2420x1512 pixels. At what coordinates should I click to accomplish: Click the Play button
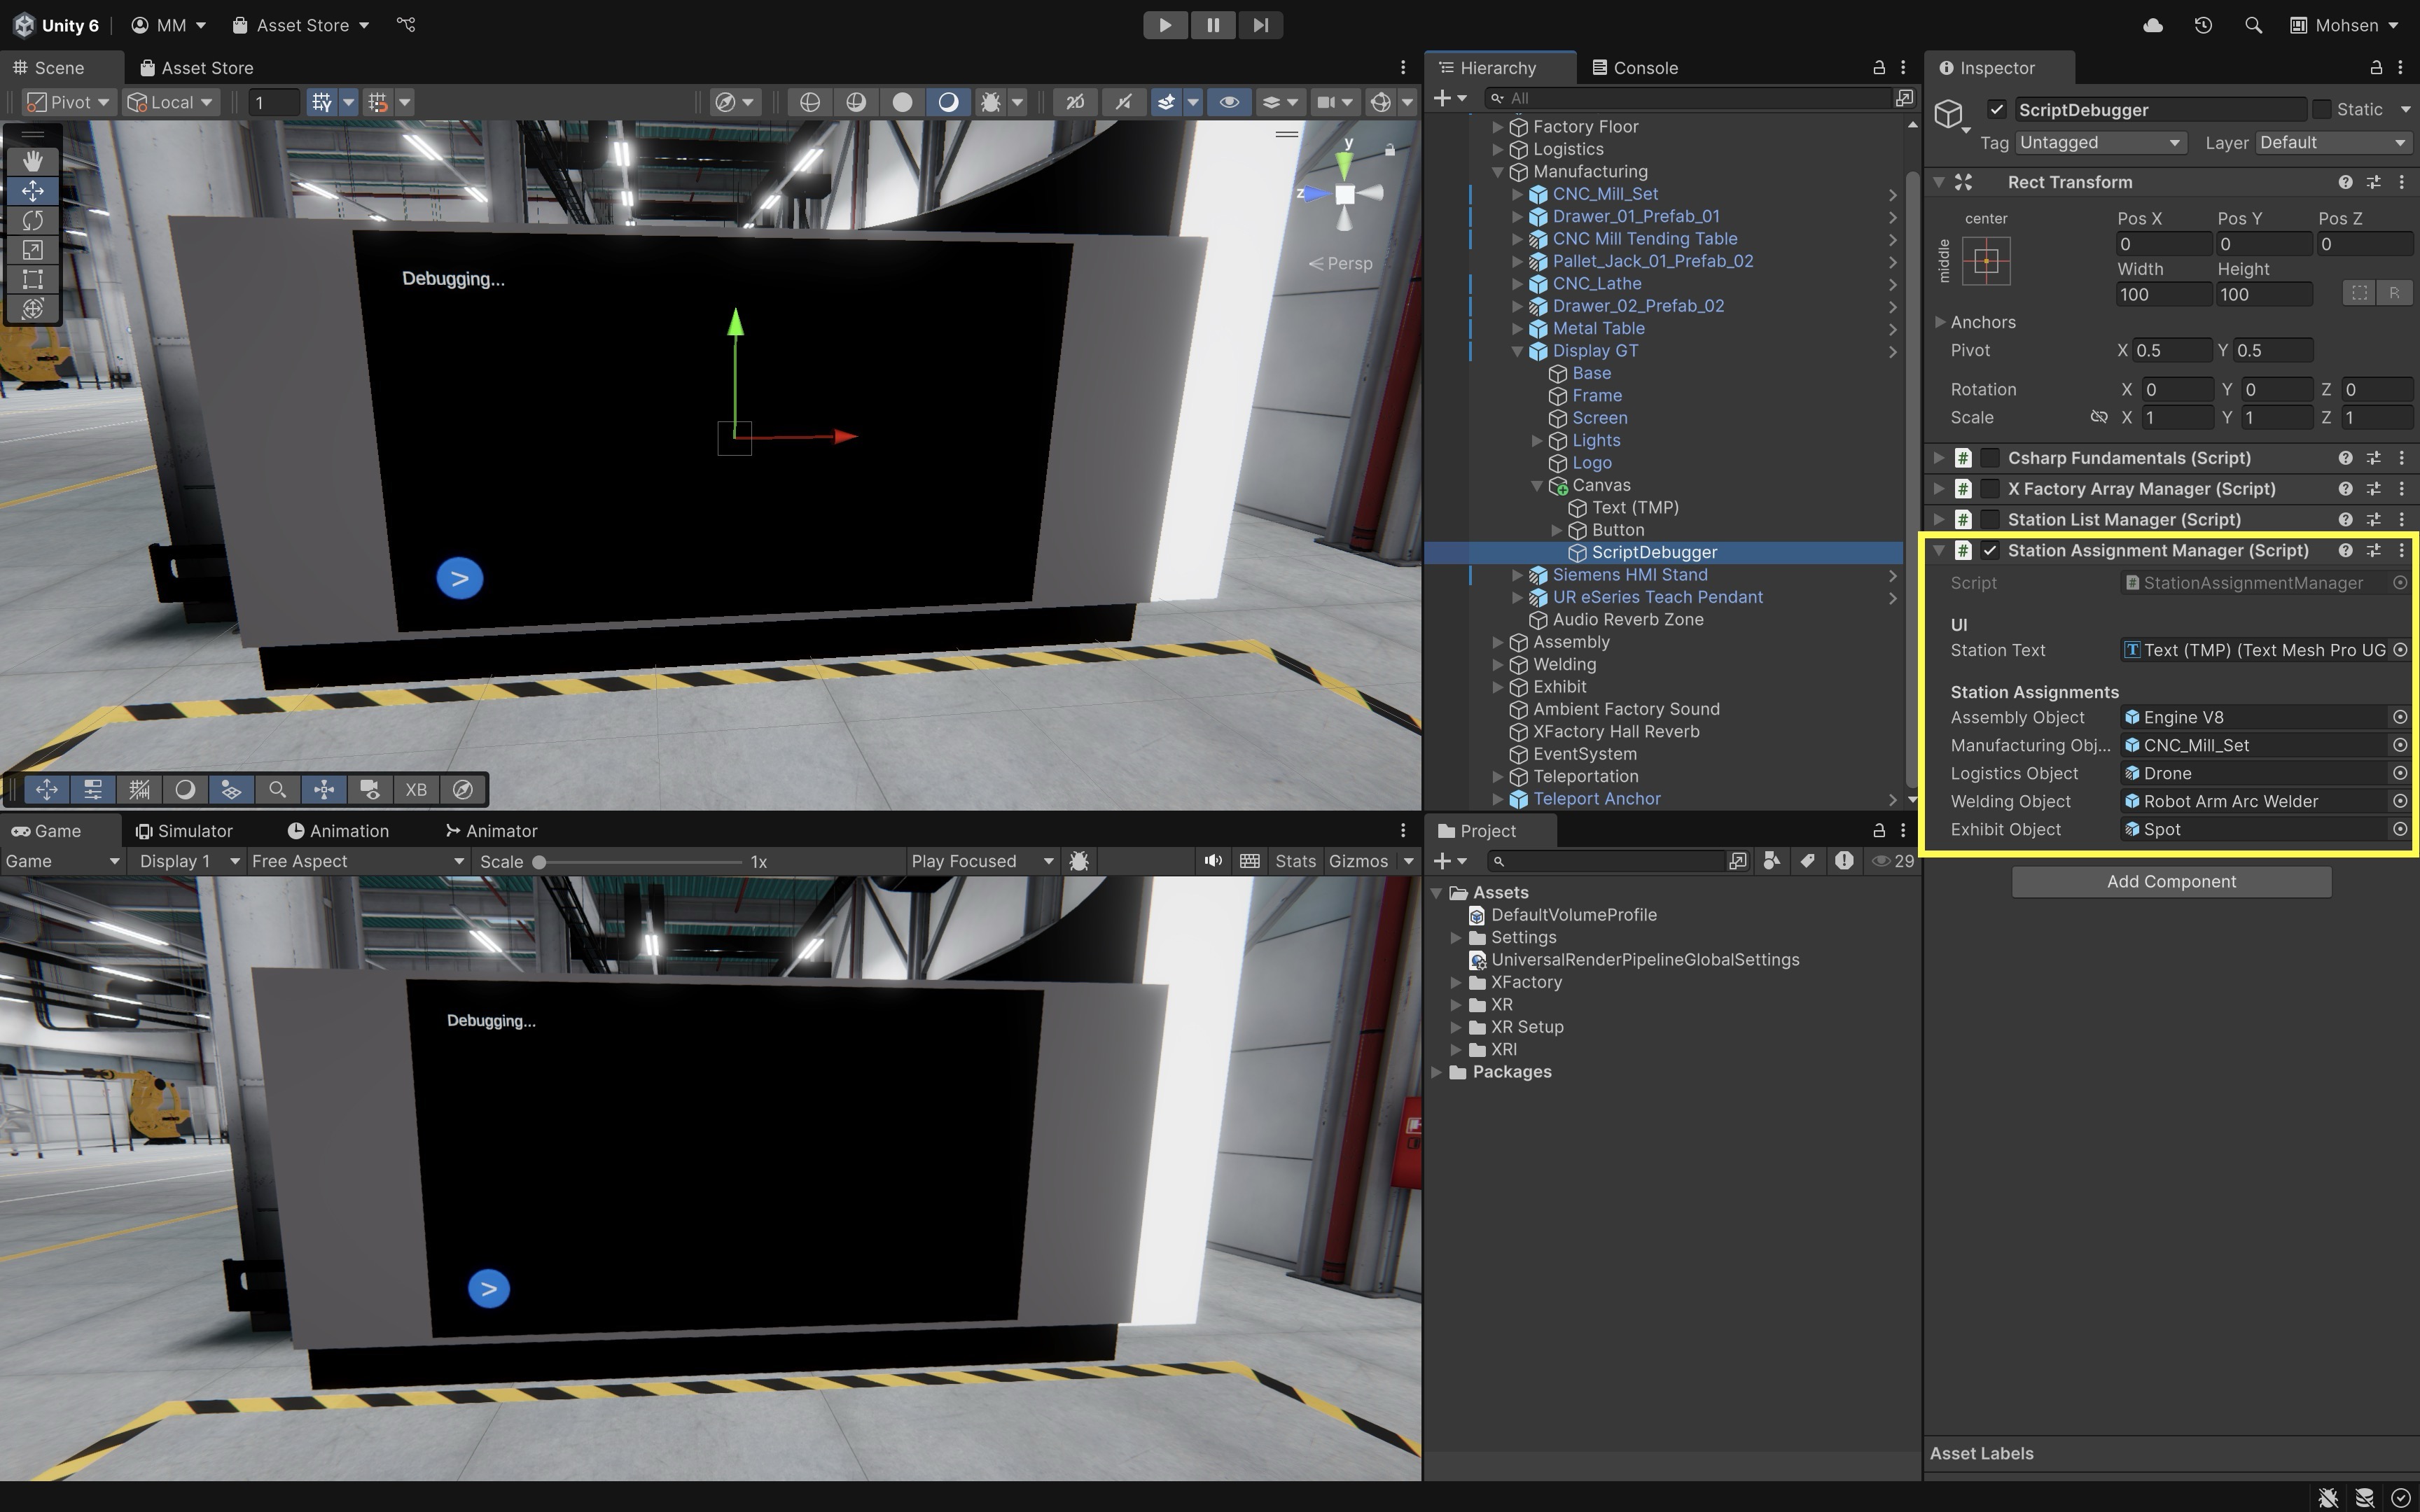1165,25
